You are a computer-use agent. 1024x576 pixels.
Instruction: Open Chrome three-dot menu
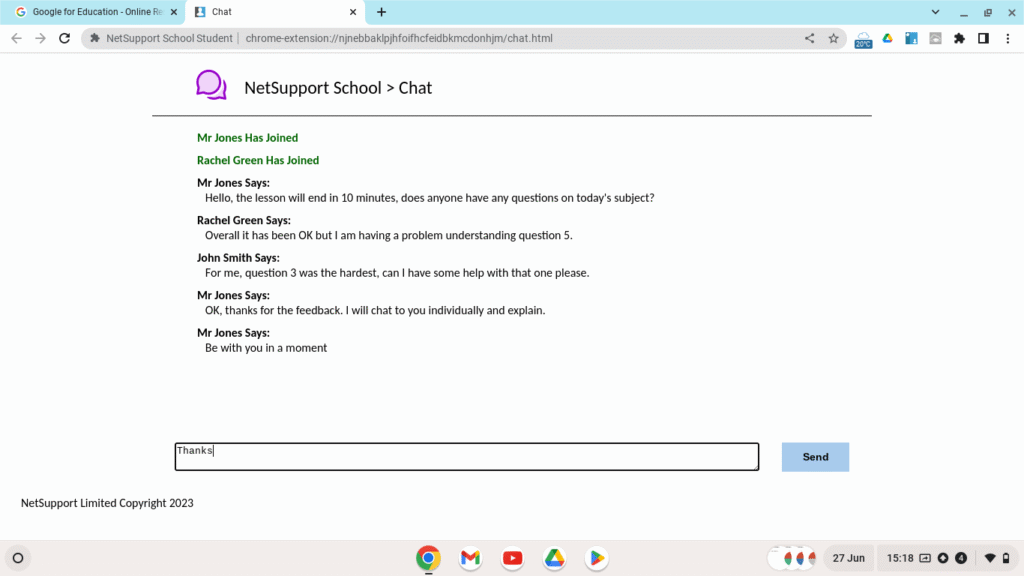1008,39
